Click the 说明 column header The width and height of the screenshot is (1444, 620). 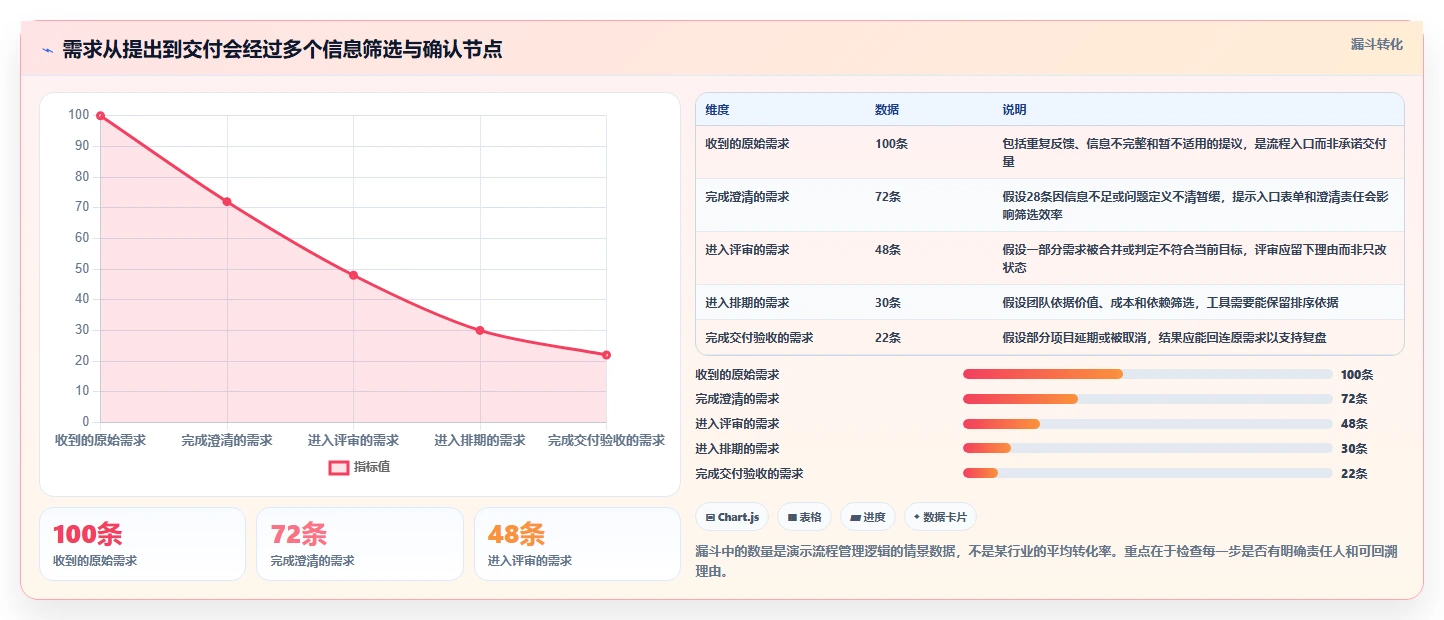(x=1014, y=110)
